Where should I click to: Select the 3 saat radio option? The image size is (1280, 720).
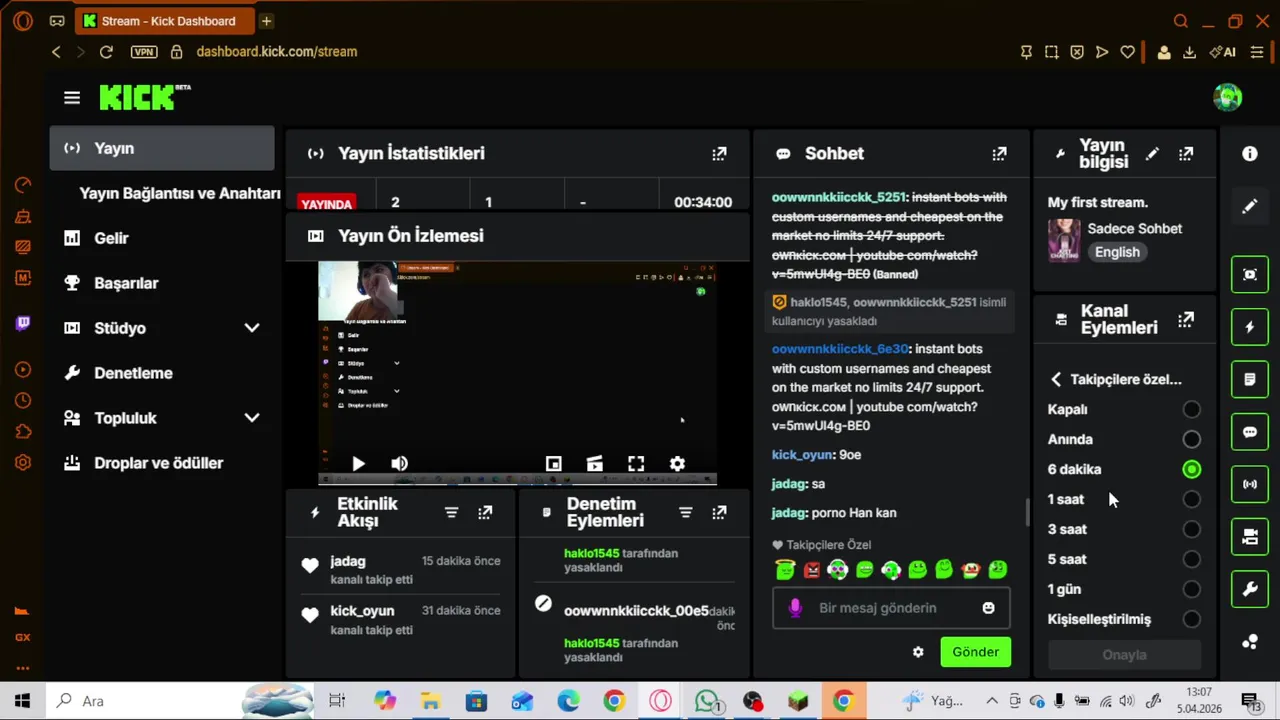[1191, 529]
